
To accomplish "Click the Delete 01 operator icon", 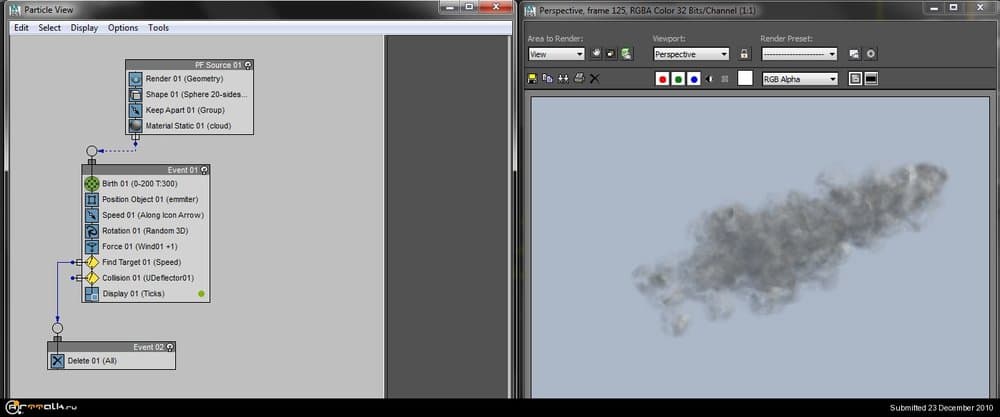I will tap(58, 361).
